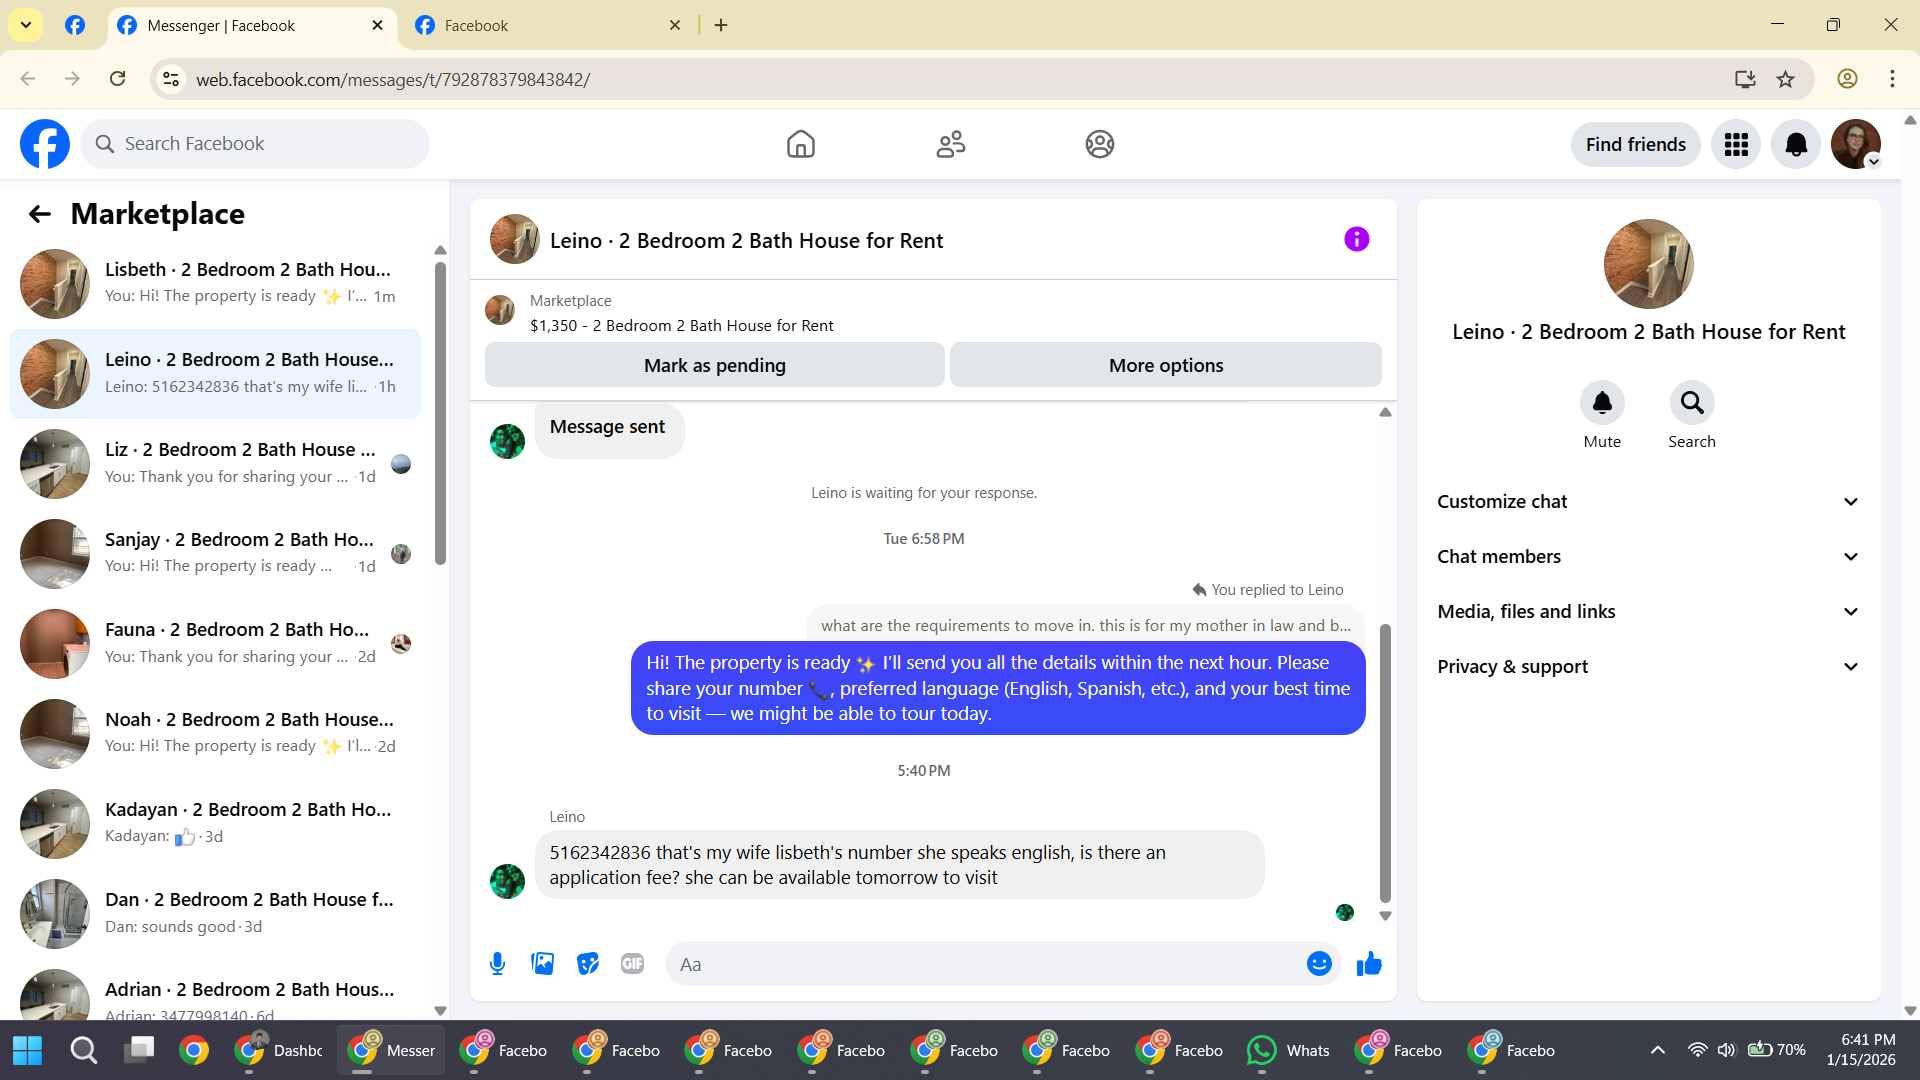1920x1080 pixels.
Task: Open Facebook notifications bell
Action: click(x=1795, y=145)
